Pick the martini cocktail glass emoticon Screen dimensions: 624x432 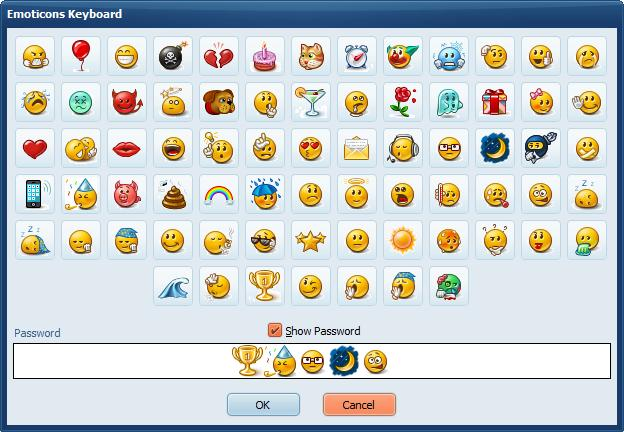[x=311, y=102]
